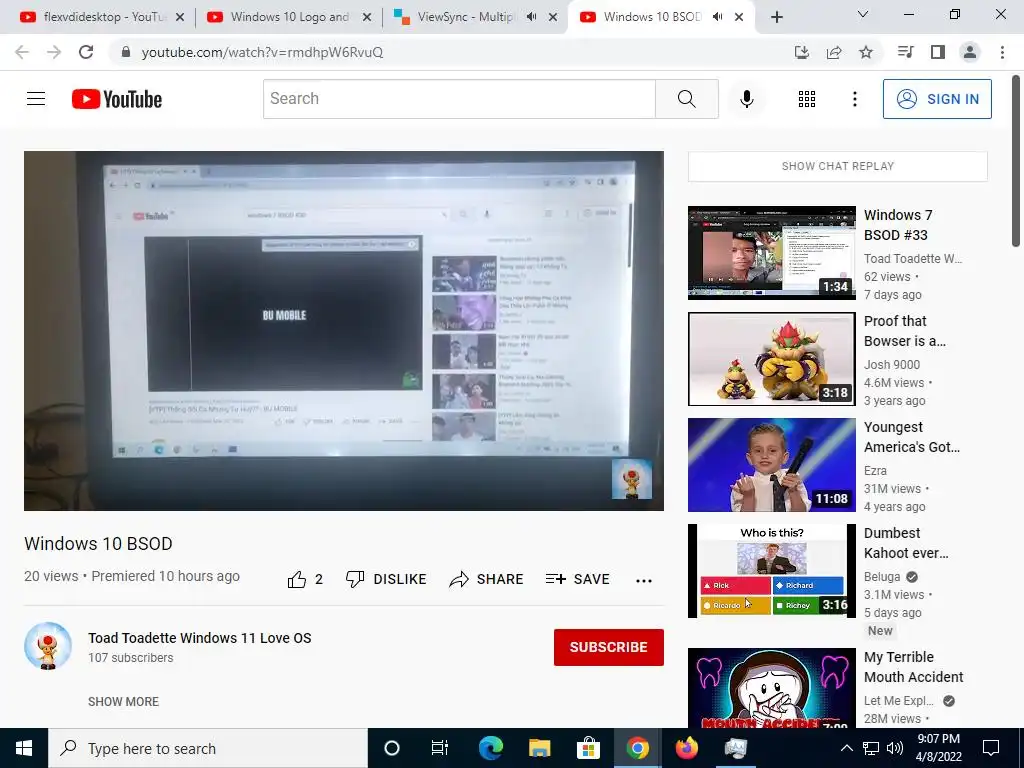The image size is (1024, 768).
Task: Mute the ViewSync tab audio icon
Action: [532, 17]
